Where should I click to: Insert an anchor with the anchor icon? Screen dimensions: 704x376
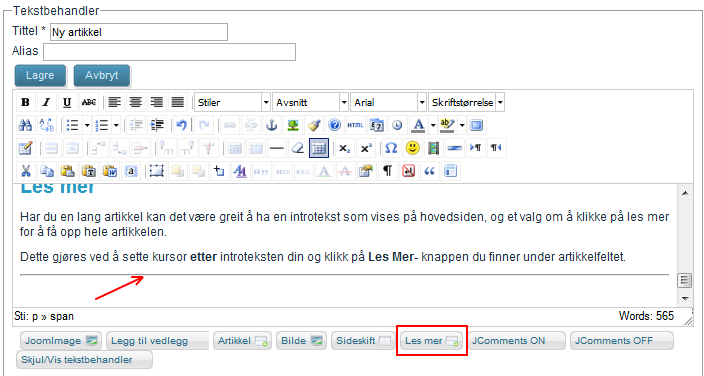(272, 125)
